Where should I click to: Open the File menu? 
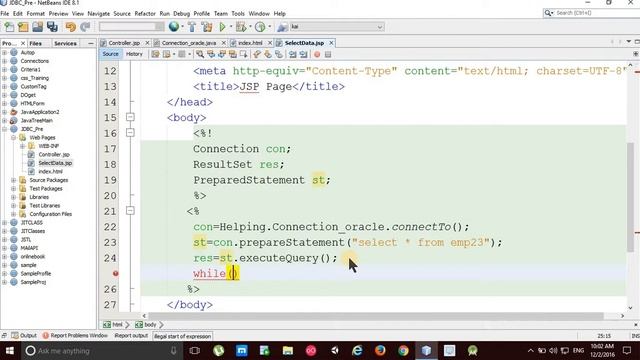[x=4, y=13]
